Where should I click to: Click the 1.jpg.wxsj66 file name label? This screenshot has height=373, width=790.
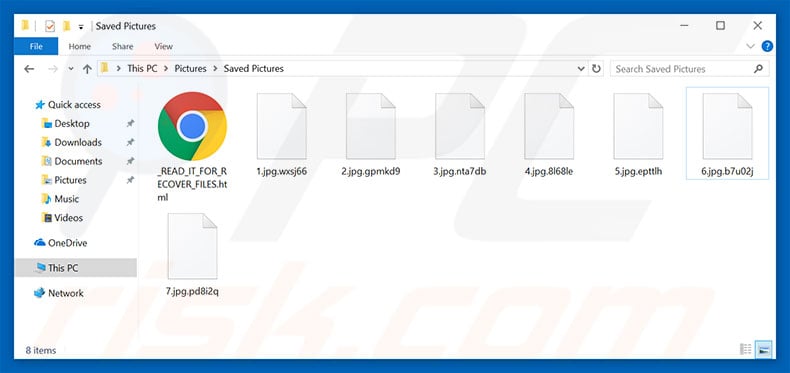282,171
